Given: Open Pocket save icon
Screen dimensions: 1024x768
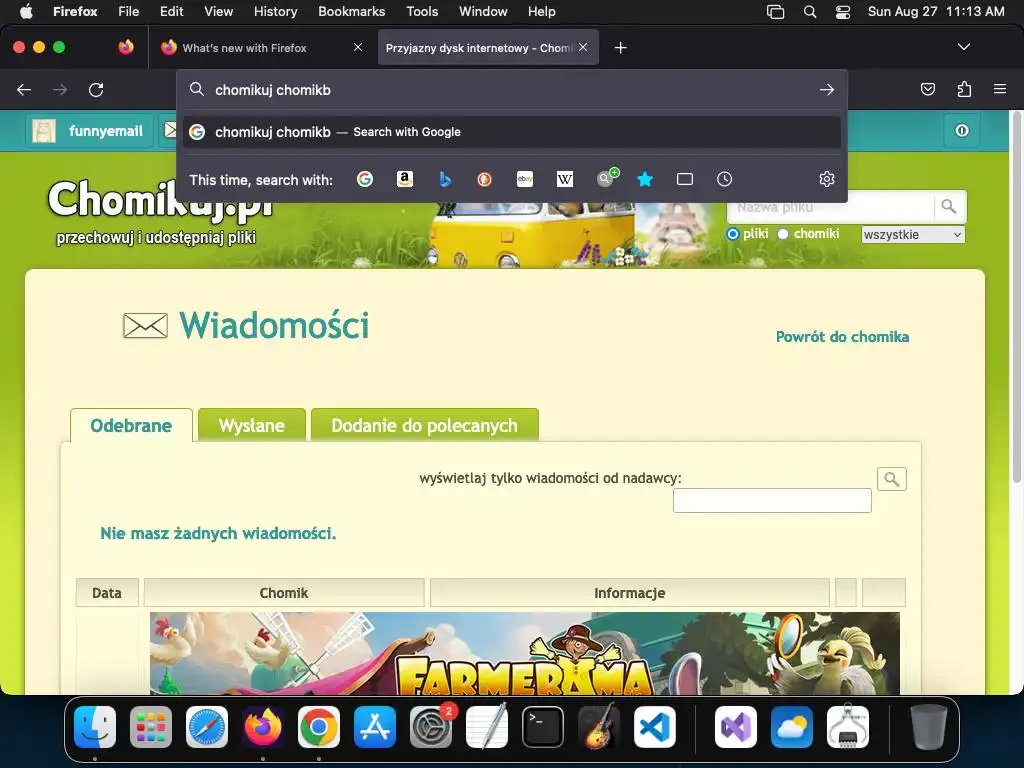Looking at the screenshot, I should tap(927, 89).
